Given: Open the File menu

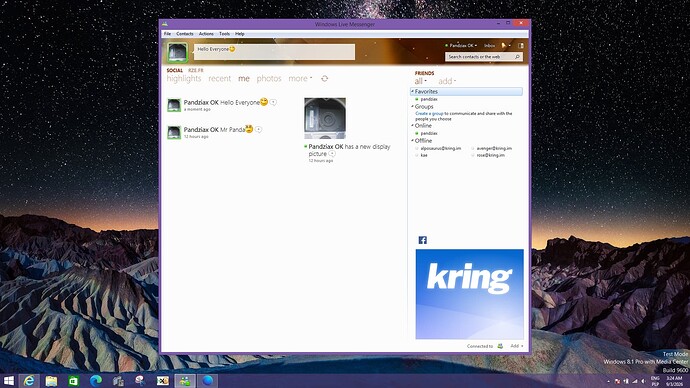Looking at the screenshot, I should 167,34.
